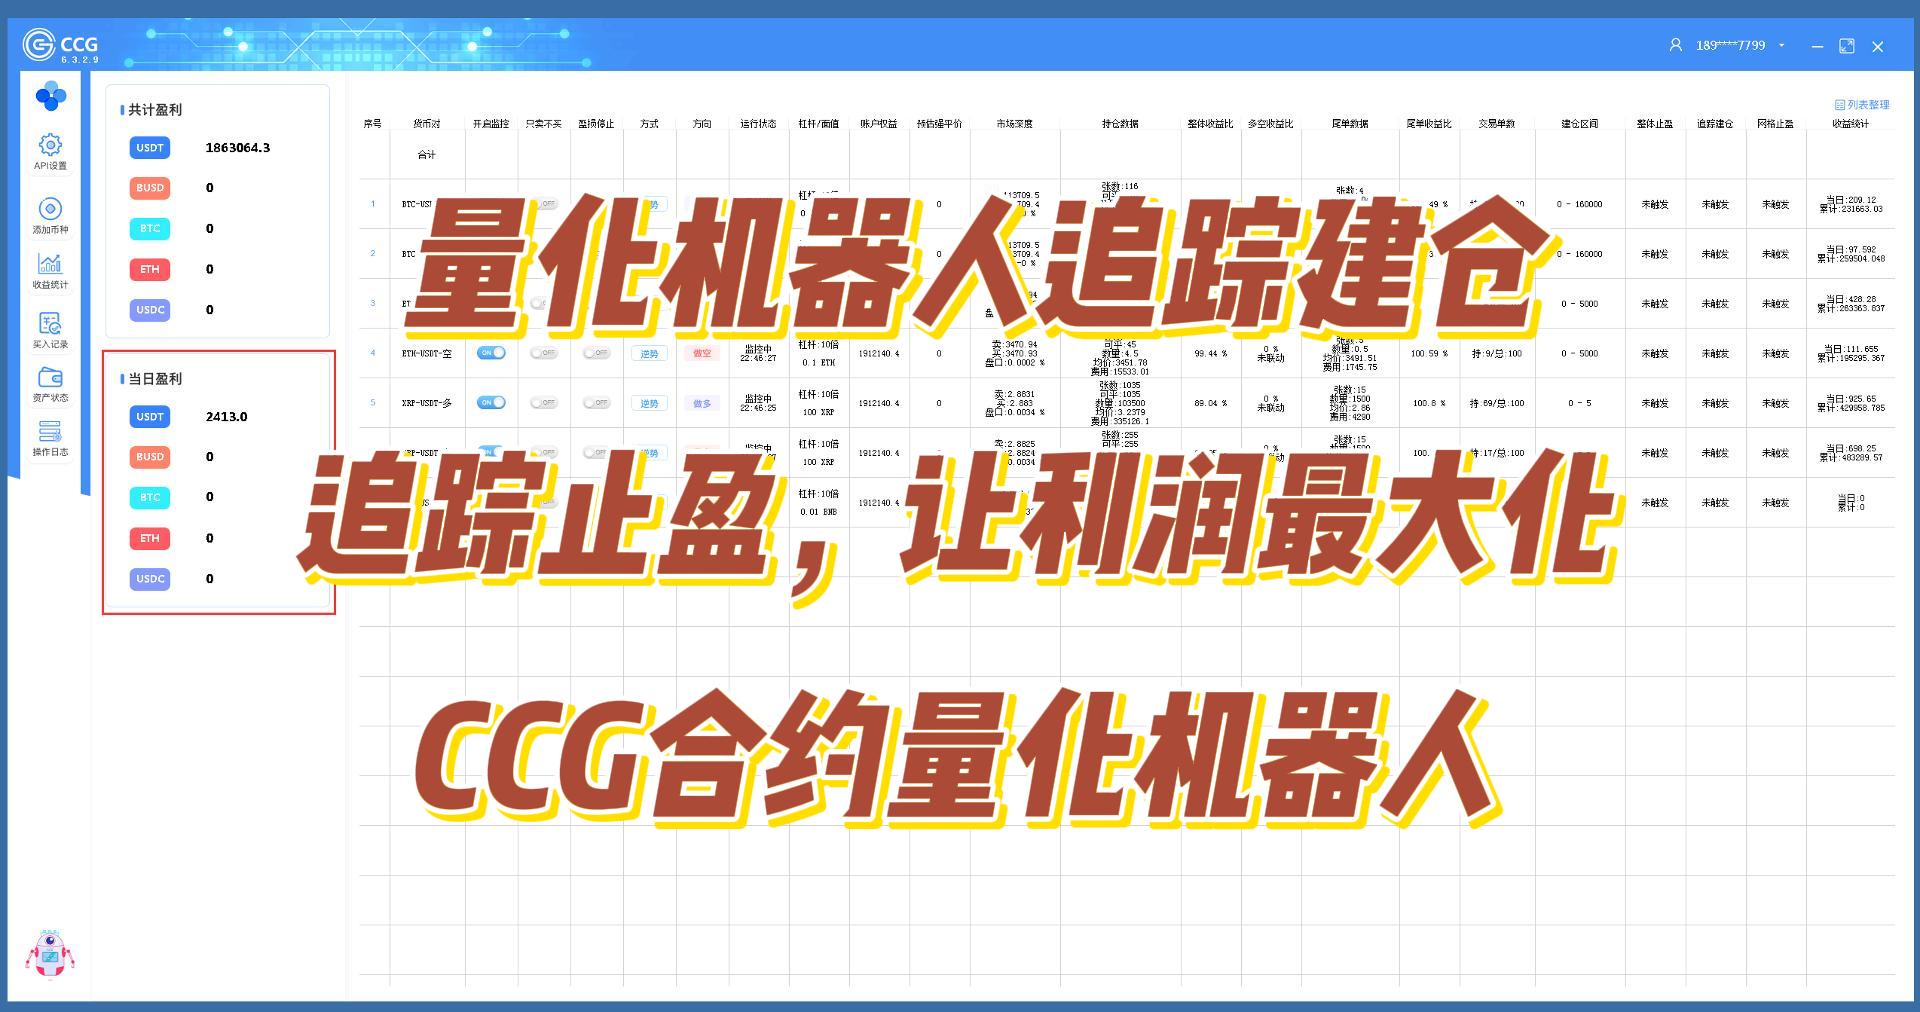Click daily profit value 2413.0
Image resolution: width=1920 pixels, height=1012 pixels.
[x=227, y=417]
